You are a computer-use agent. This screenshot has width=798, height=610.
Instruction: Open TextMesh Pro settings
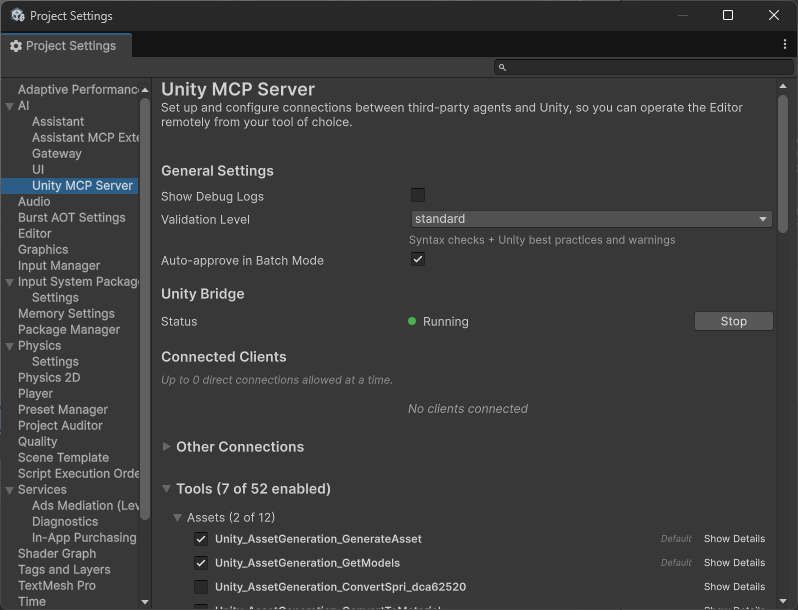[x=56, y=586]
